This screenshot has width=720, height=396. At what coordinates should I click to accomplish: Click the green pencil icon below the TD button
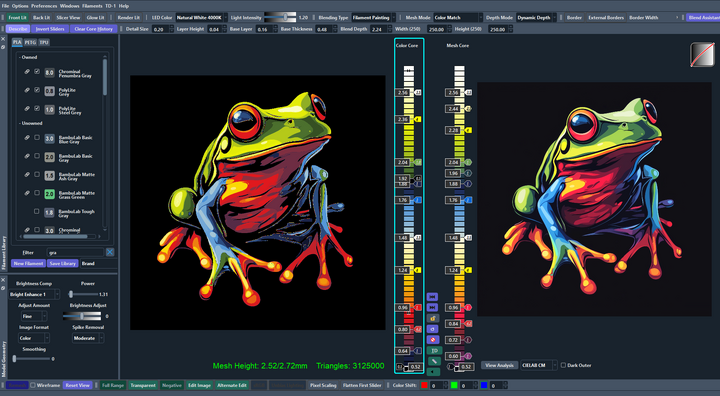433,361
